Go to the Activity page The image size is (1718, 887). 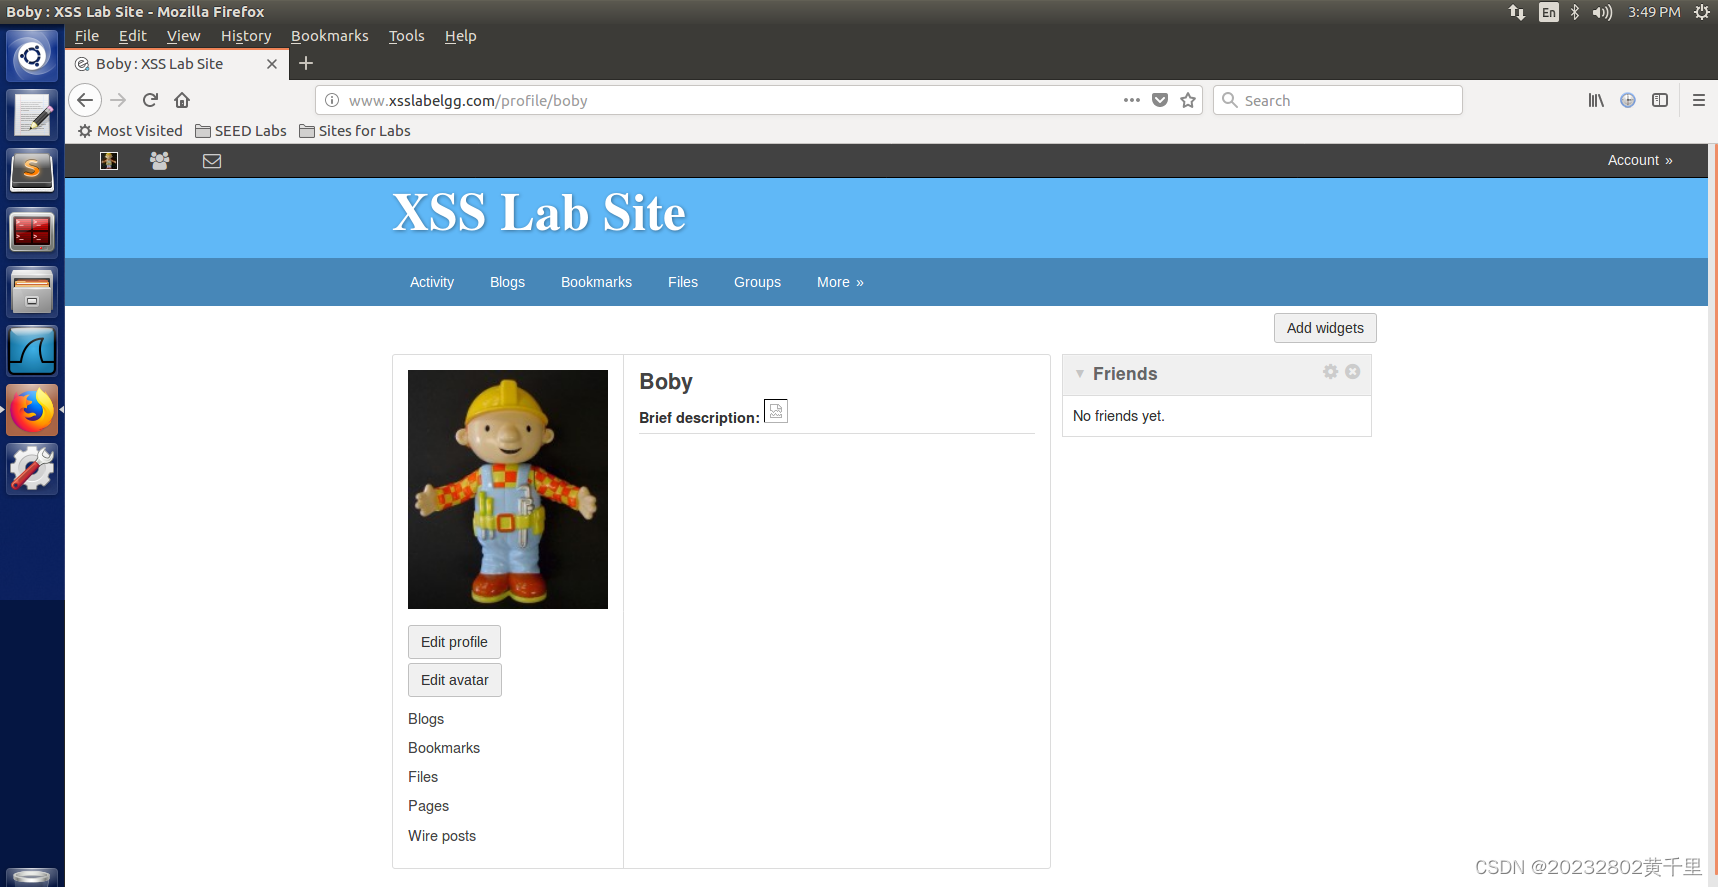[432, 282]
